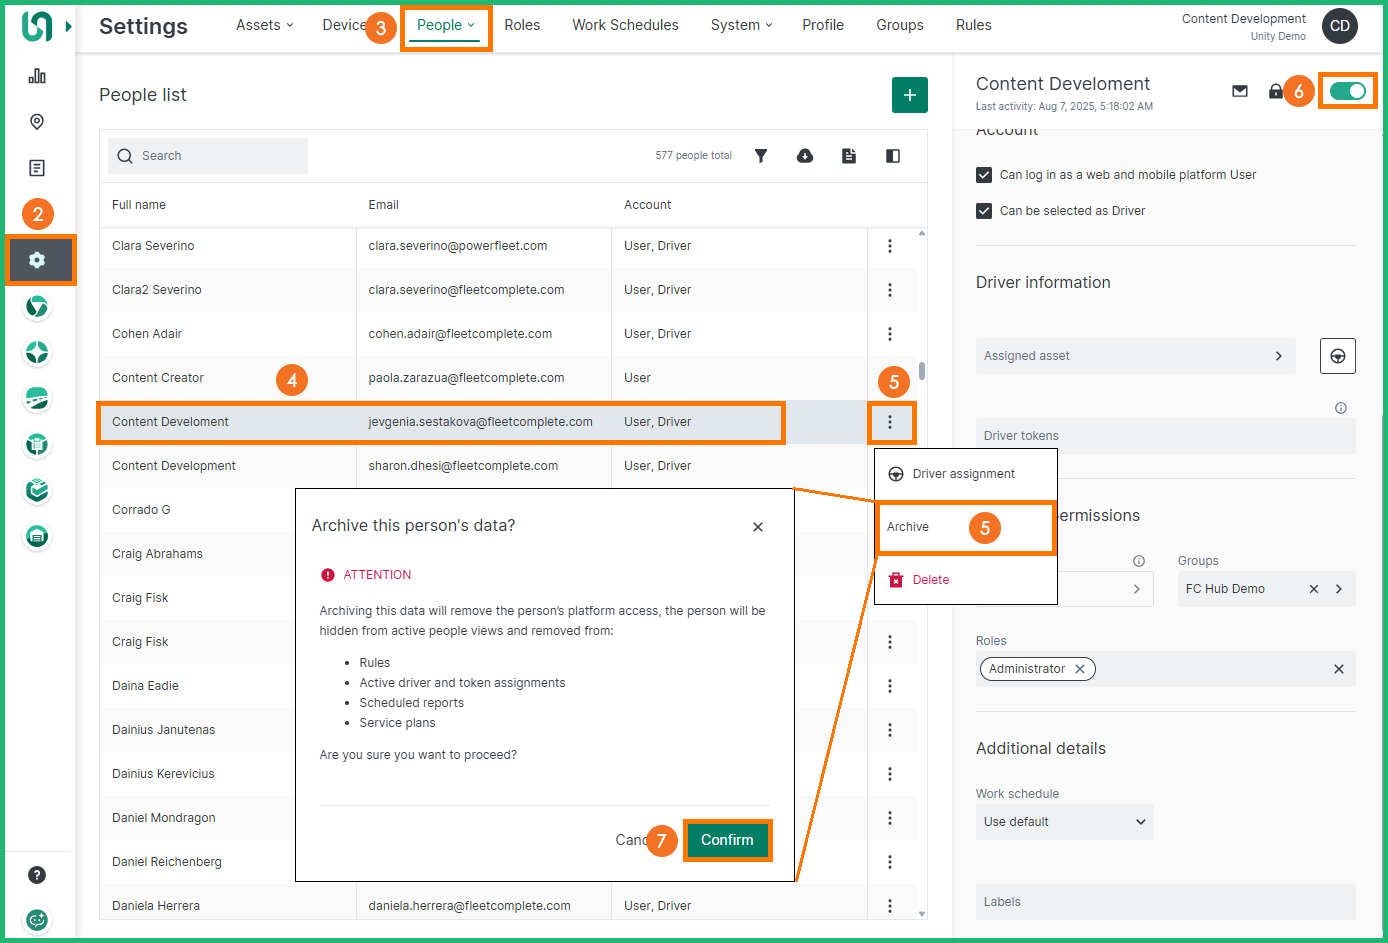Image resolution: width=1388 pixels, height=943 pixels.
Task: Click the cloud download icon
Action: point(805,156)
